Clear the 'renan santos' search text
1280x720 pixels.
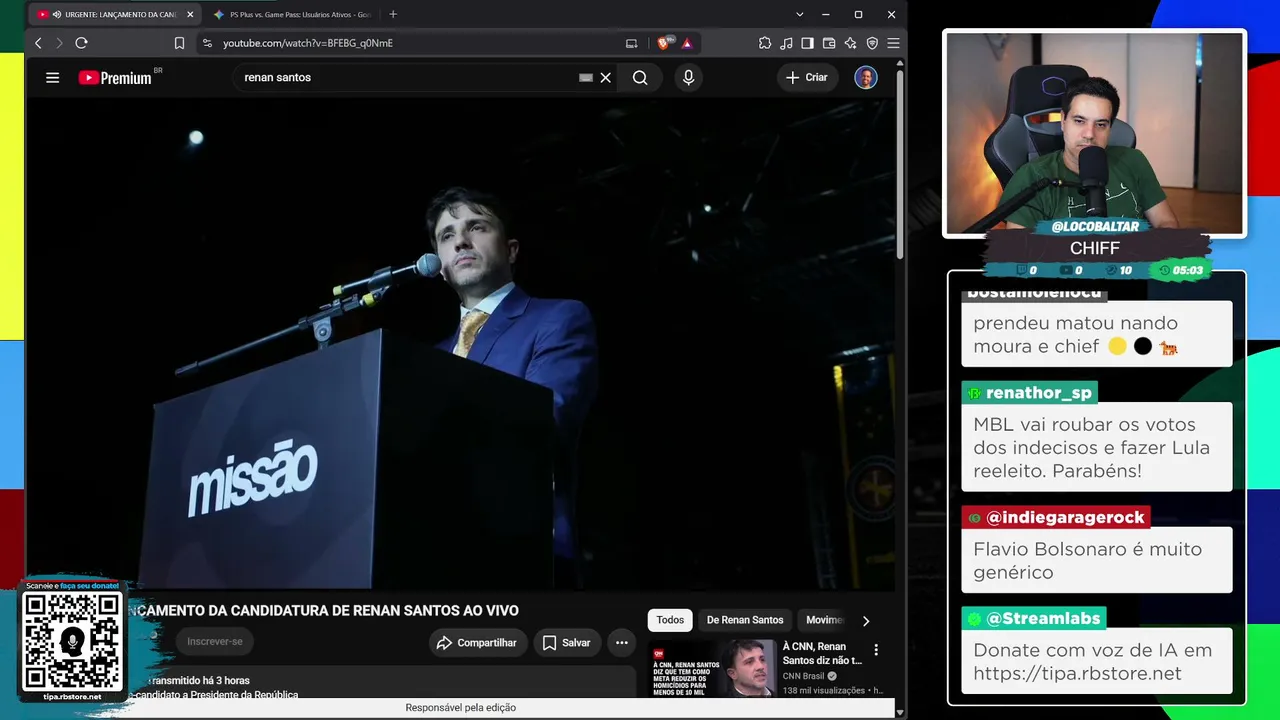click(605, 77)
